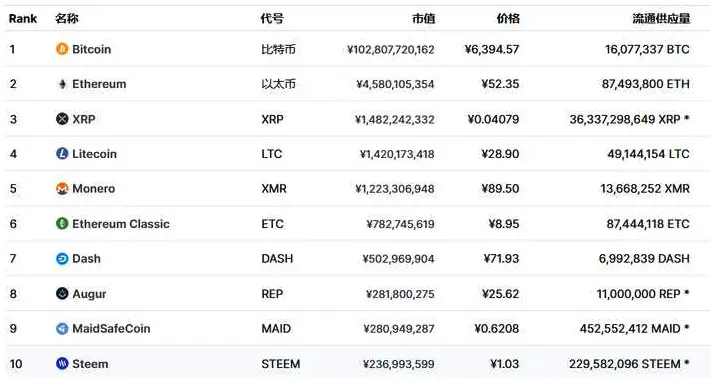Click the green Ethereum Classic icon
Screen dimensions: 712x382
coord(62,223)
